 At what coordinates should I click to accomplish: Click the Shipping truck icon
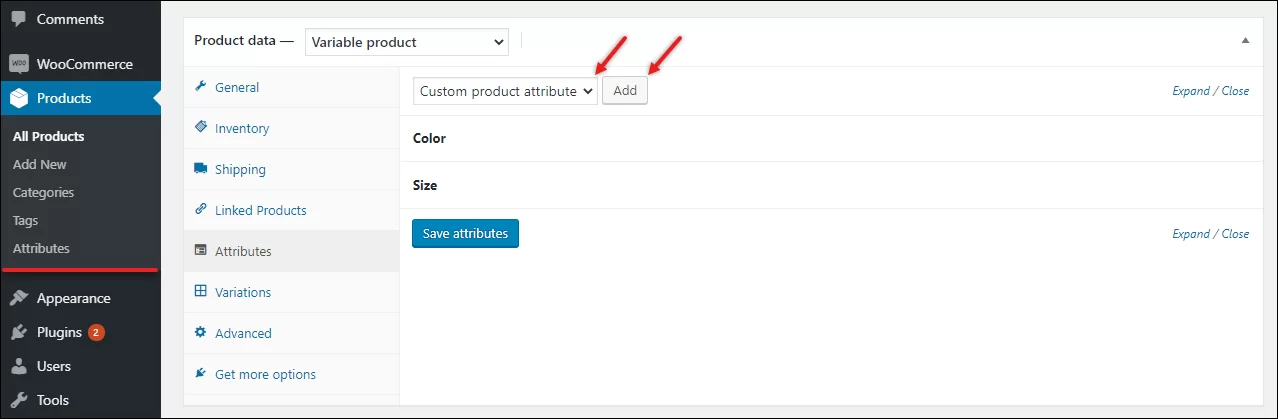(x=200, y=169)
